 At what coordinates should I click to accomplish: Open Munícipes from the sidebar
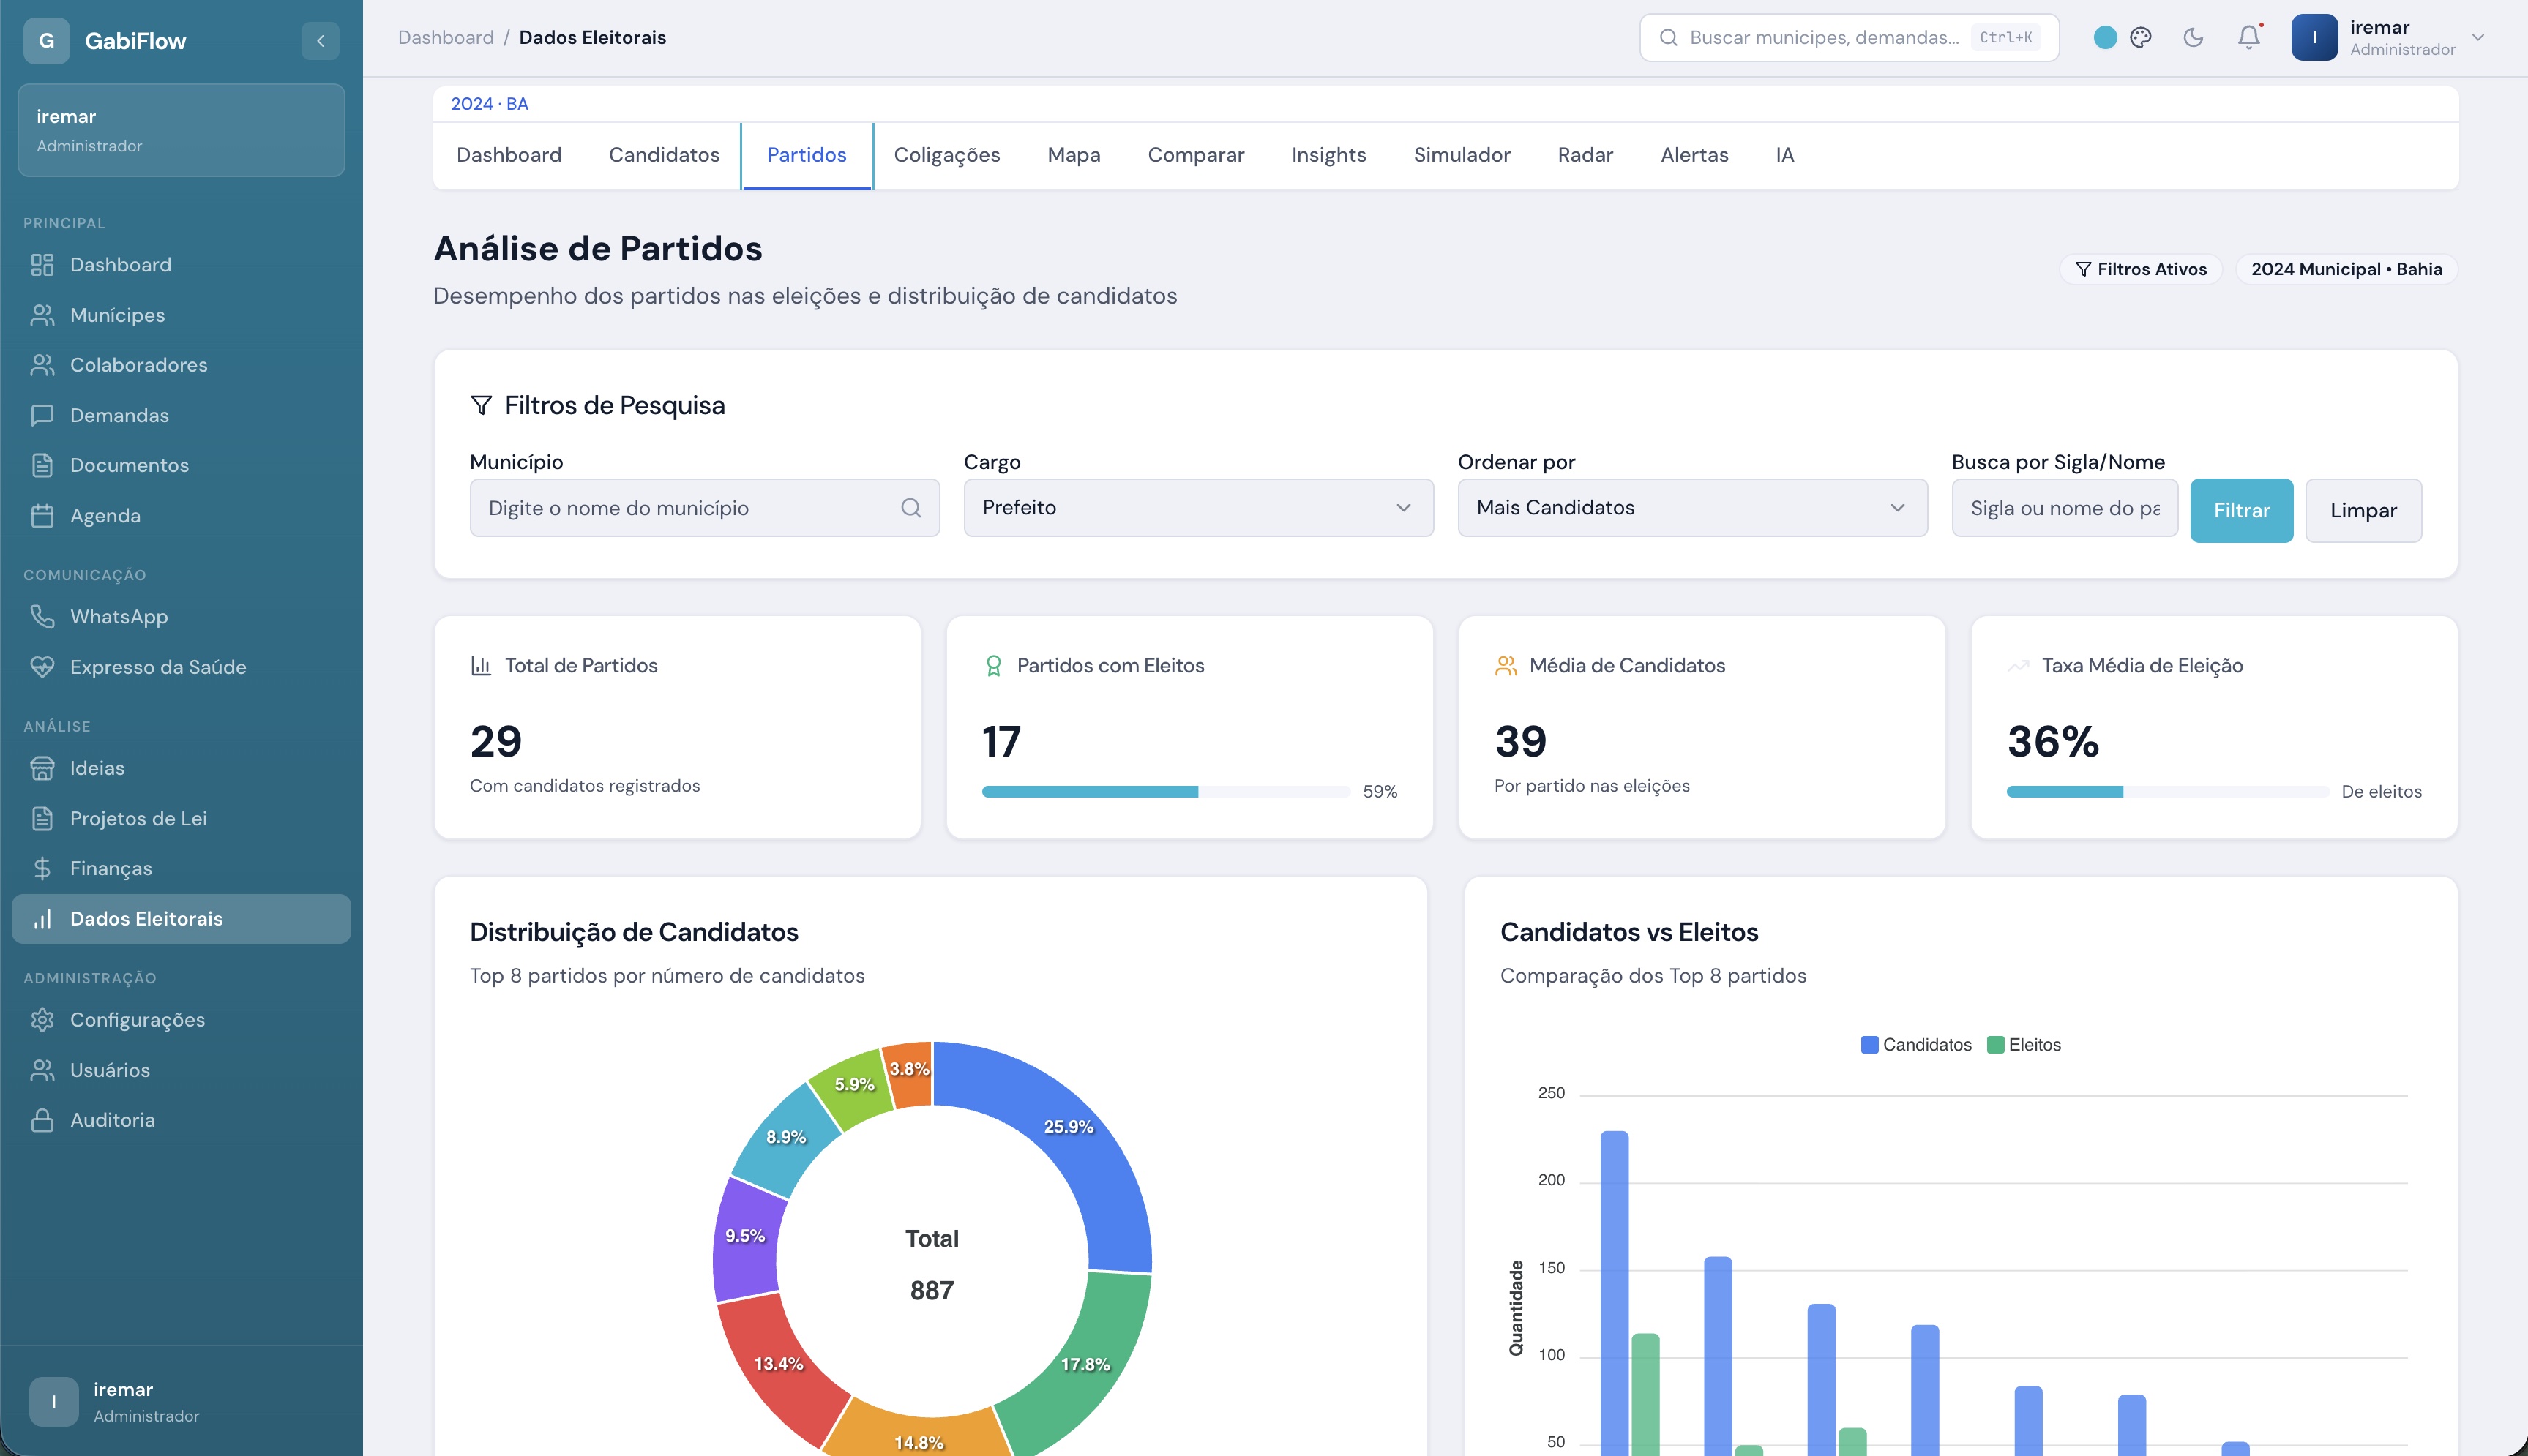181,315
